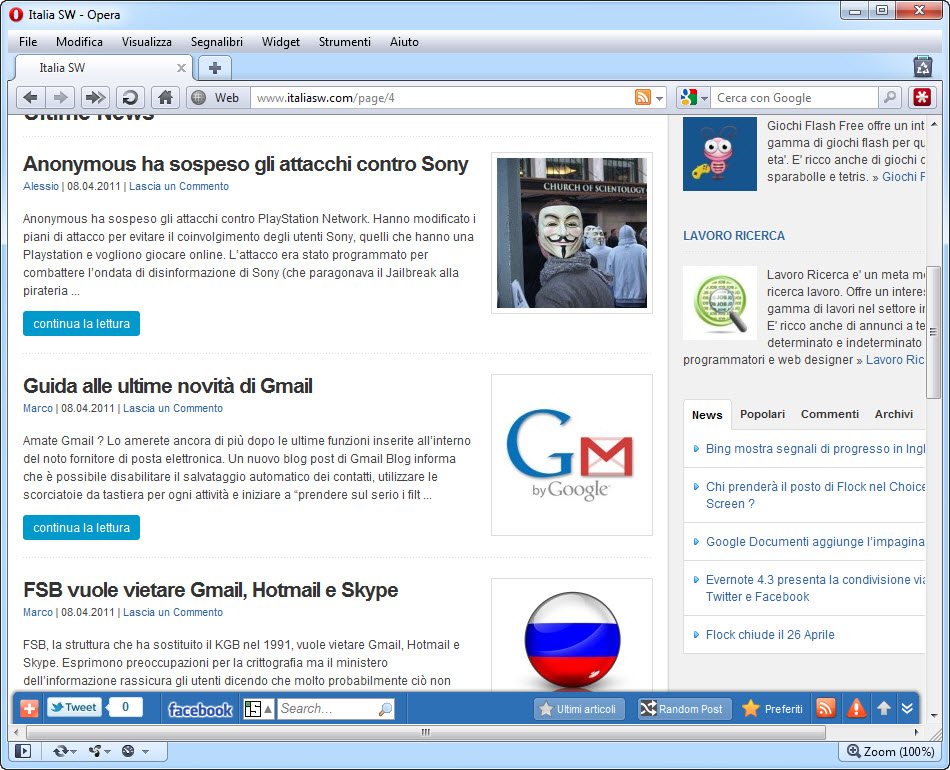Open a new tab with plus button
This screenshot has width=950, height=770.
[214, 68]
